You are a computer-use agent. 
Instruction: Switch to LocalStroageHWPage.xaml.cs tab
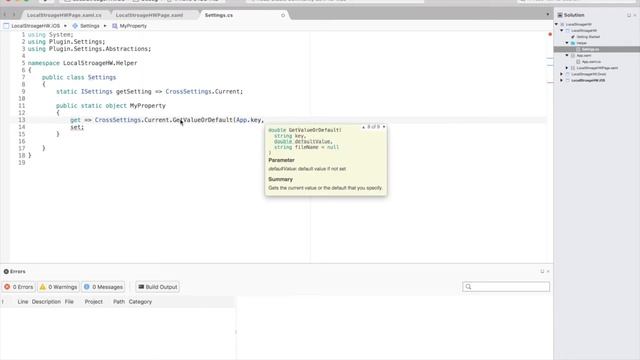point(64,15)
